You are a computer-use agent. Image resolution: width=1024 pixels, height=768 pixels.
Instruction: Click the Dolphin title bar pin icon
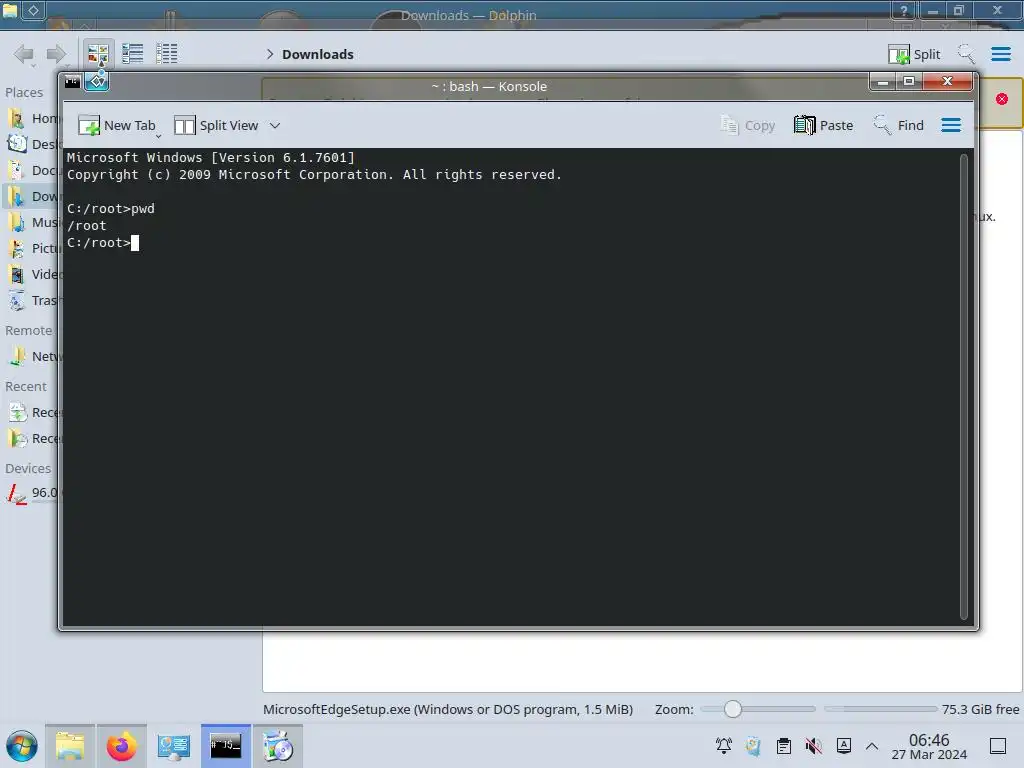33,10
